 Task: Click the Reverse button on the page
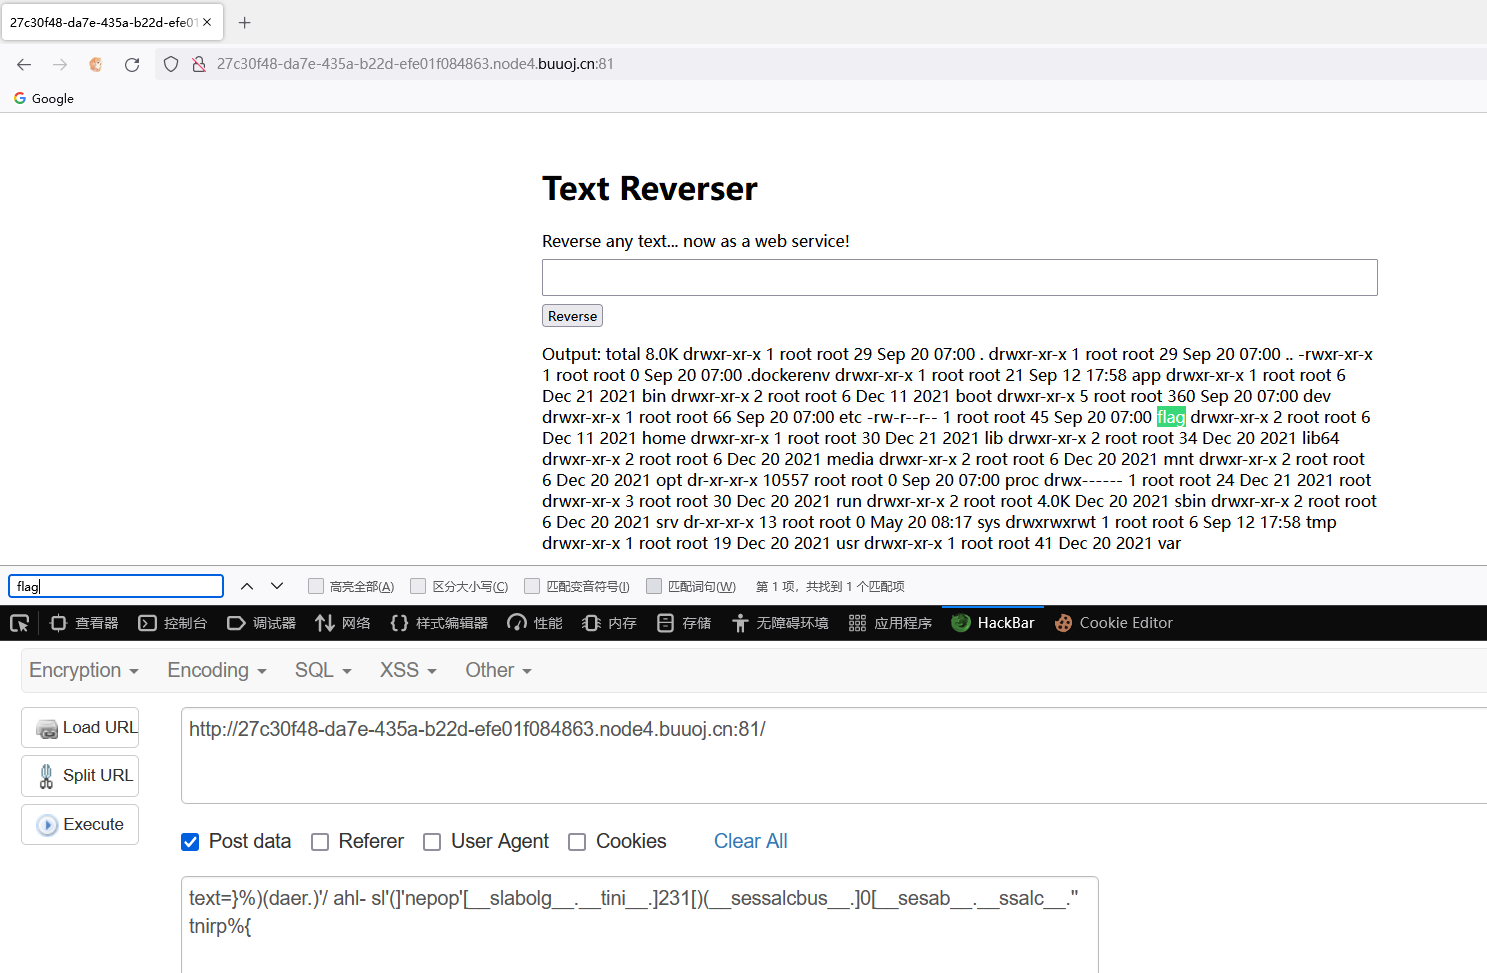pyautogui.click(x=571, y=315)
